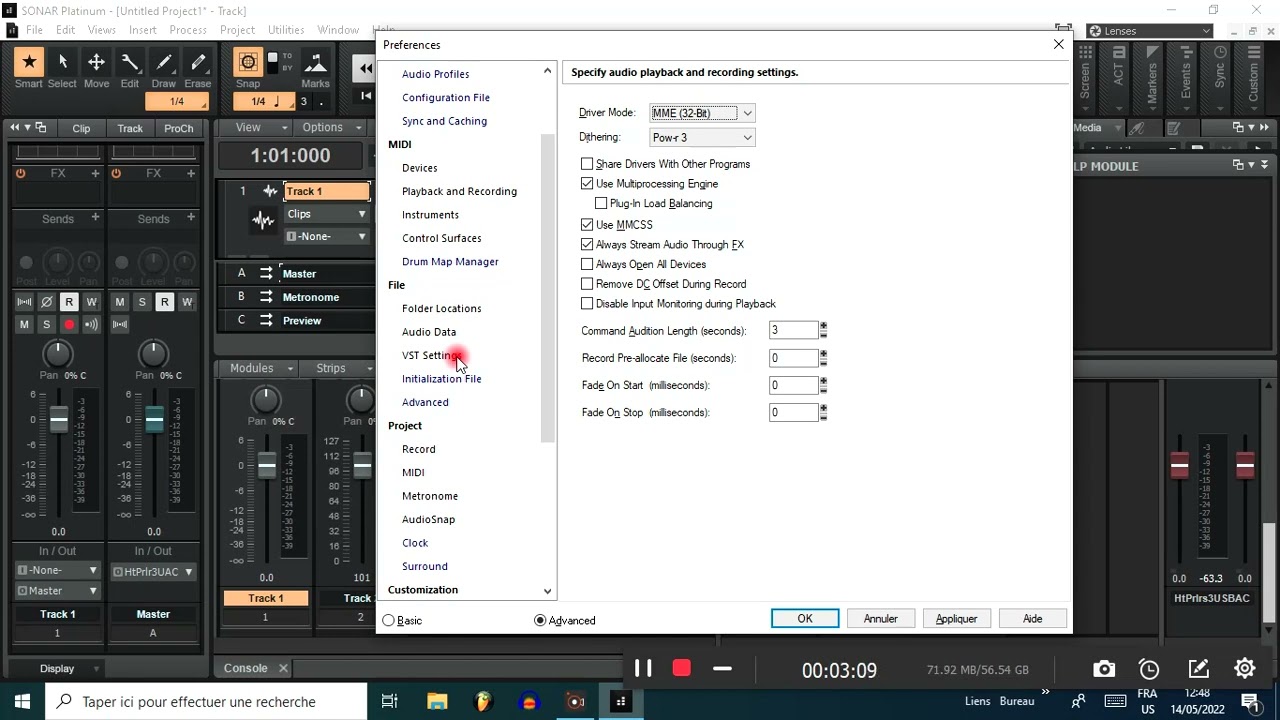Open Playback and Recording preferences page
This screenshot has width=1280, height=720.
[x=459, y=192]
